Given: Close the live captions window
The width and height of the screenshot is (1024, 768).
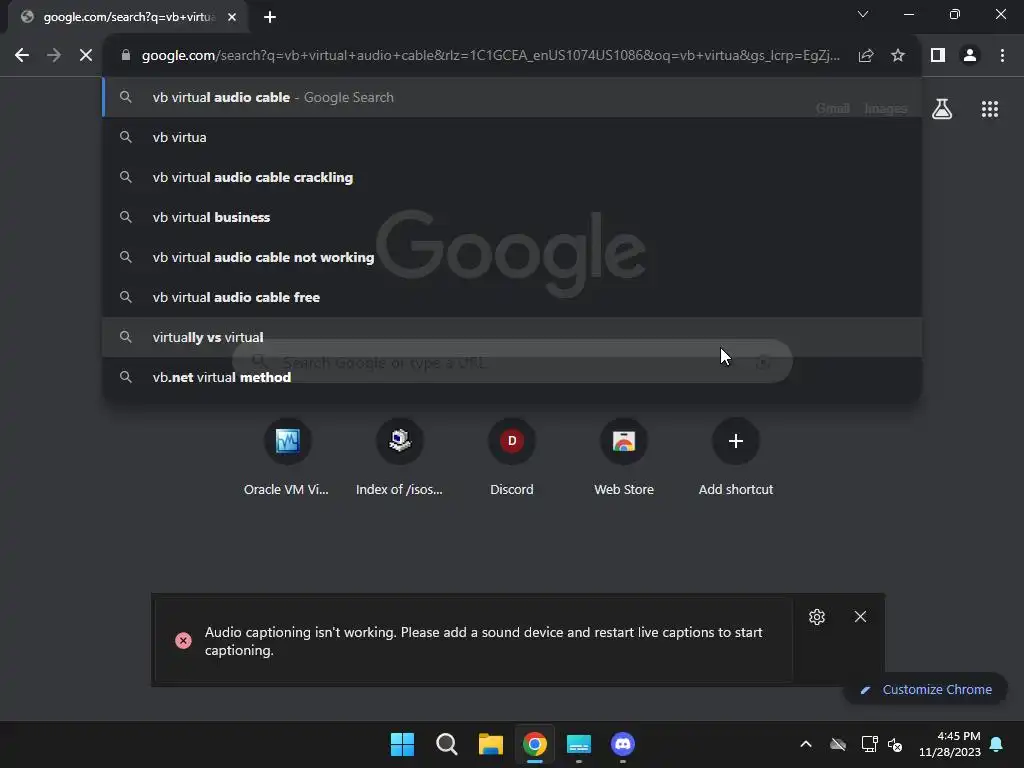Looking at the screenshot, I should (860, 616).
